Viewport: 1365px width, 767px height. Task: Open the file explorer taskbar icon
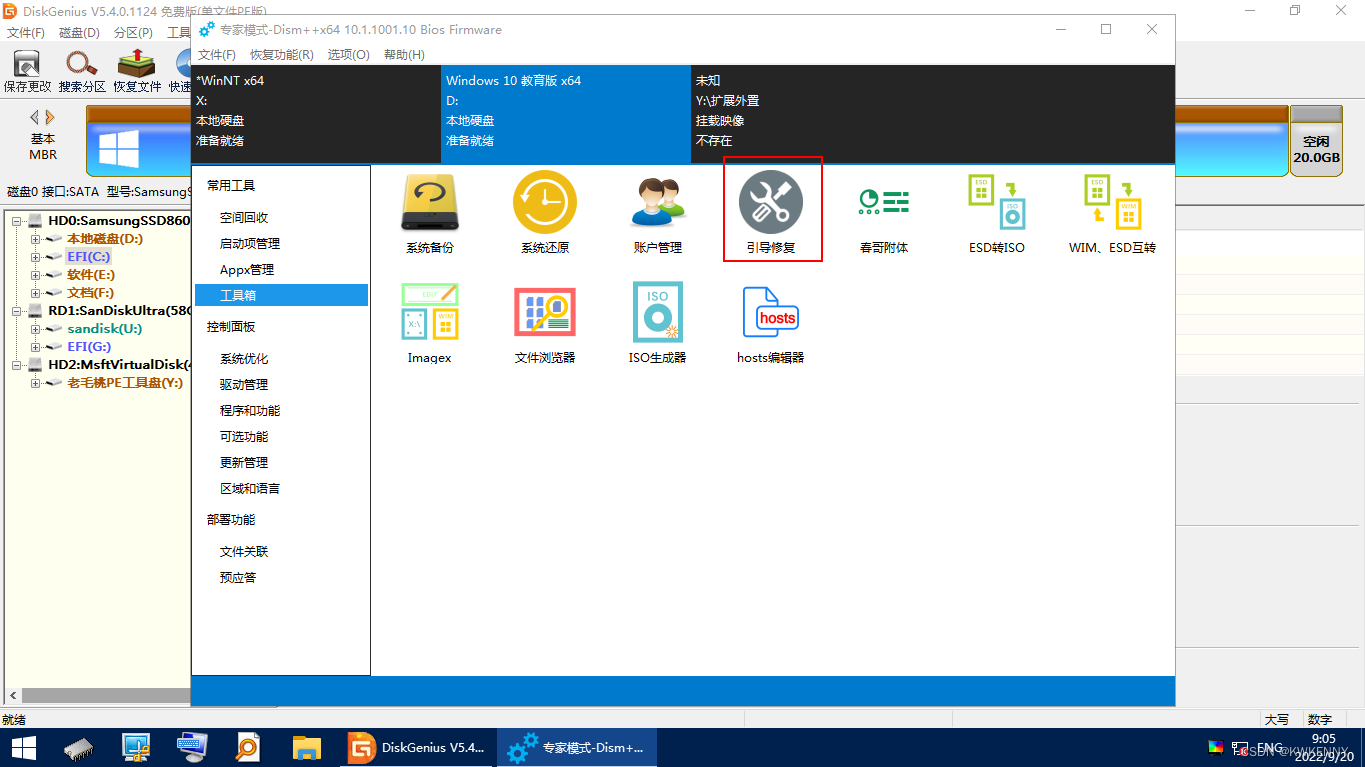306,747
